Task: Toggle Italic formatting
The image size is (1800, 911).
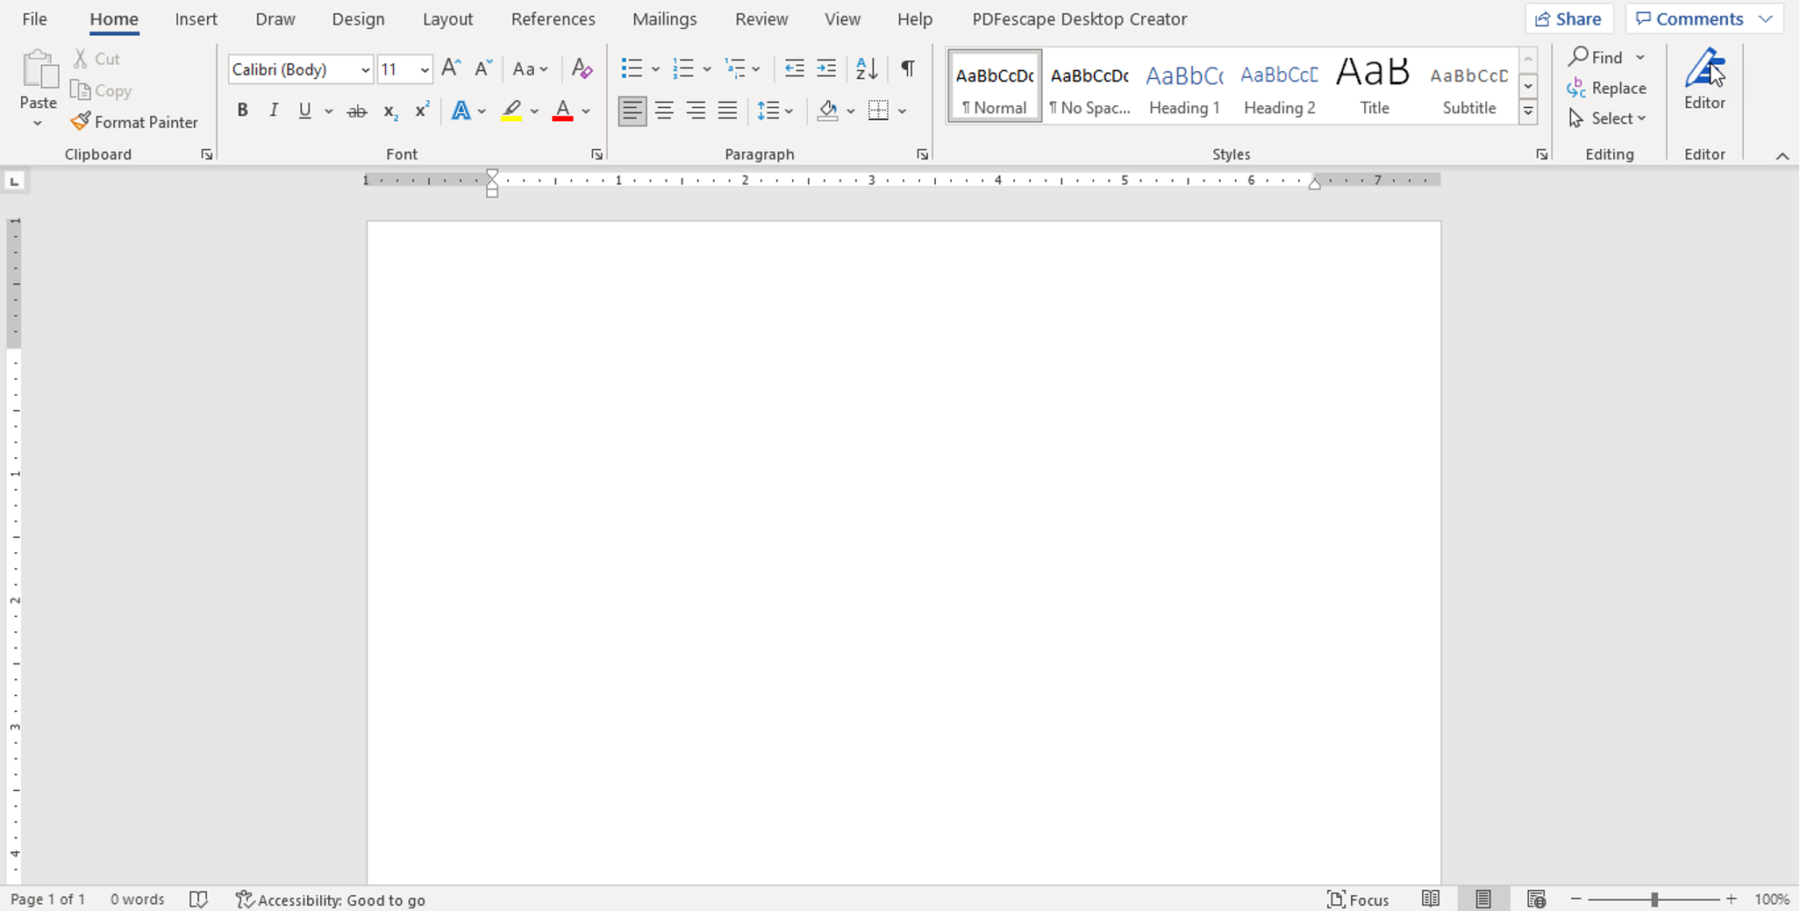Action: [273, 111]
